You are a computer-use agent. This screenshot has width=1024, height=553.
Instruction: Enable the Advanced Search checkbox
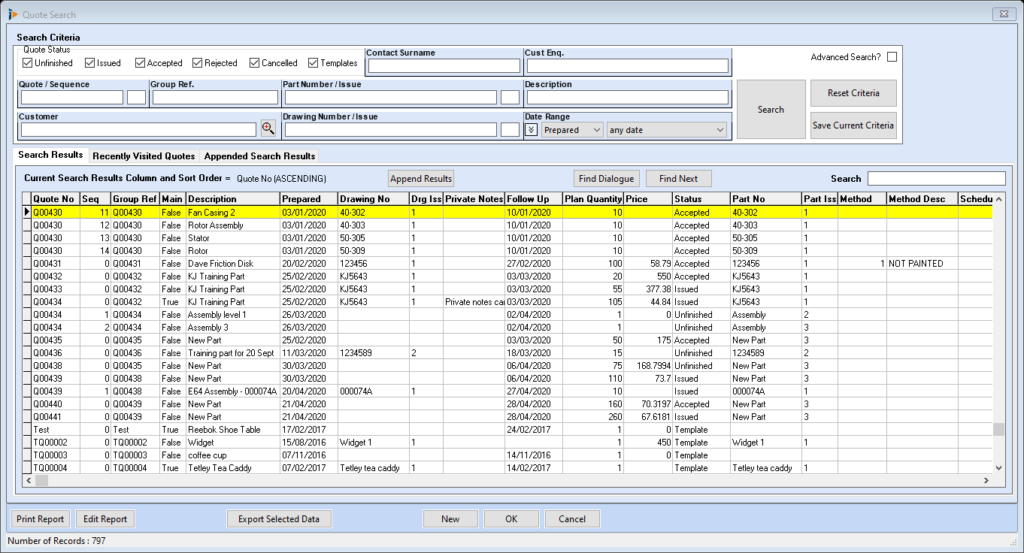(892, 57)
